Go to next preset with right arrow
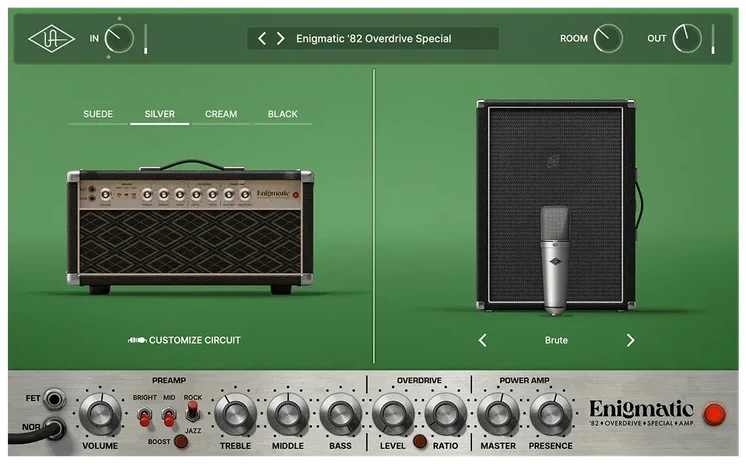The image size is (746, 464). click(281, 39)
